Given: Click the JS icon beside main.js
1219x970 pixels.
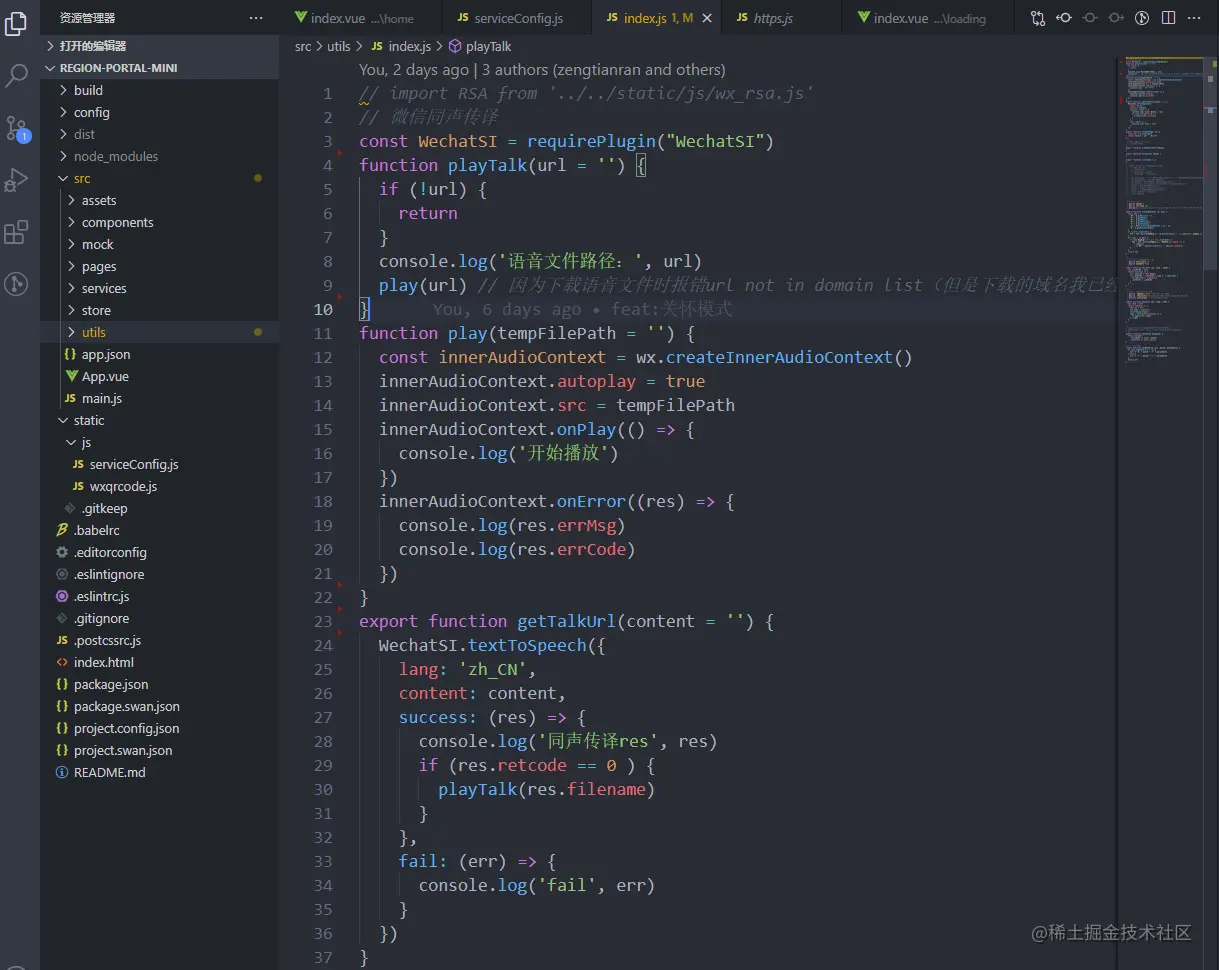Looking at the screenshot, I should click(70, 398).
